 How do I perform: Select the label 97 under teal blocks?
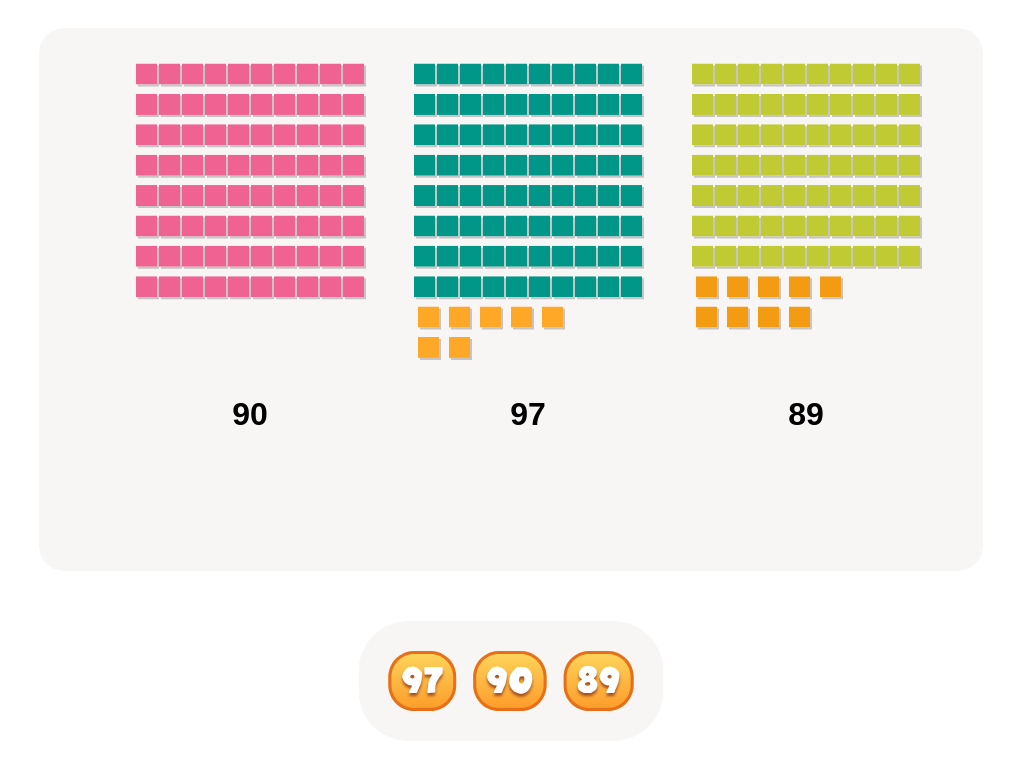coord(527,415)
